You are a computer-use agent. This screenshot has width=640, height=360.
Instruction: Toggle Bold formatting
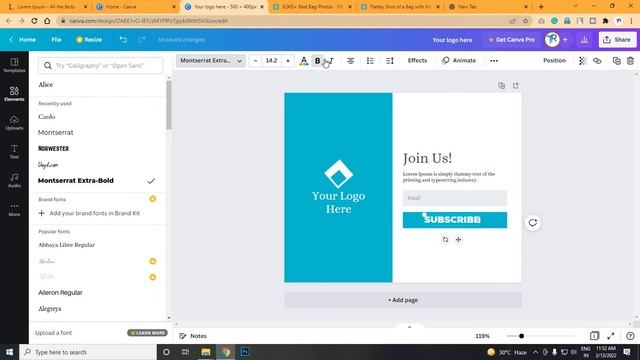tap(318, 61)
